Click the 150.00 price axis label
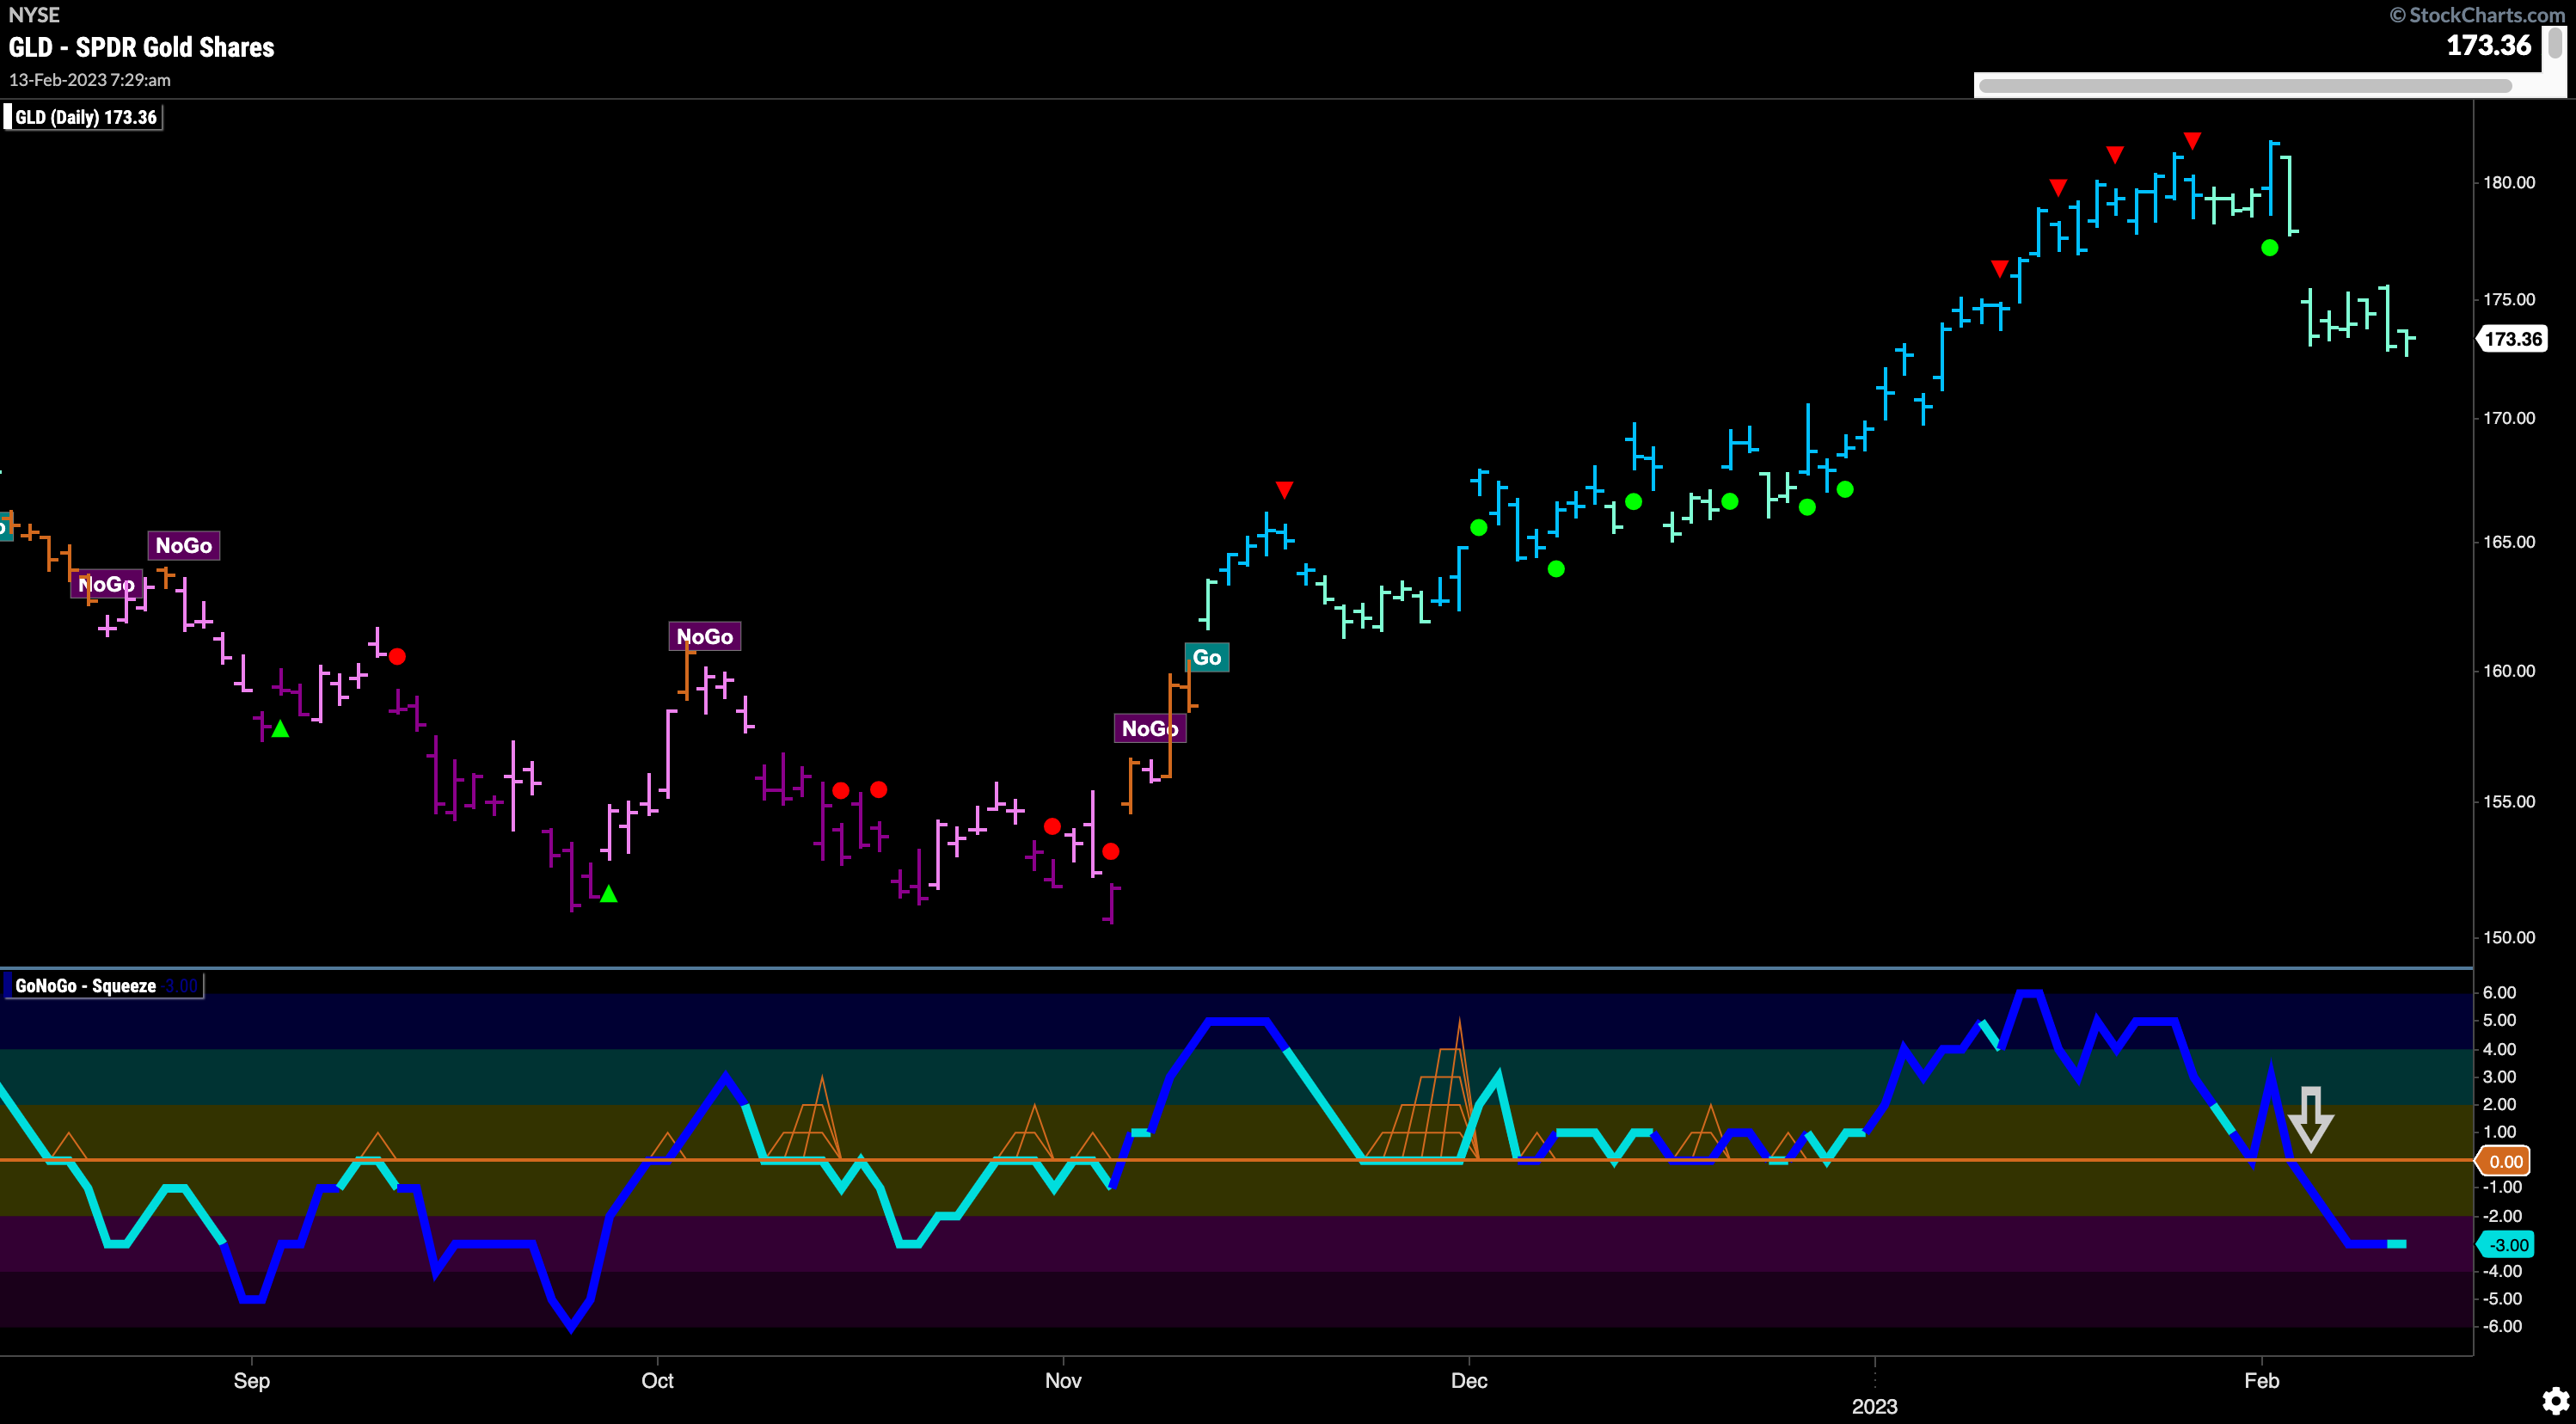This screenshot has height=1424, width=2576. 2510,937
